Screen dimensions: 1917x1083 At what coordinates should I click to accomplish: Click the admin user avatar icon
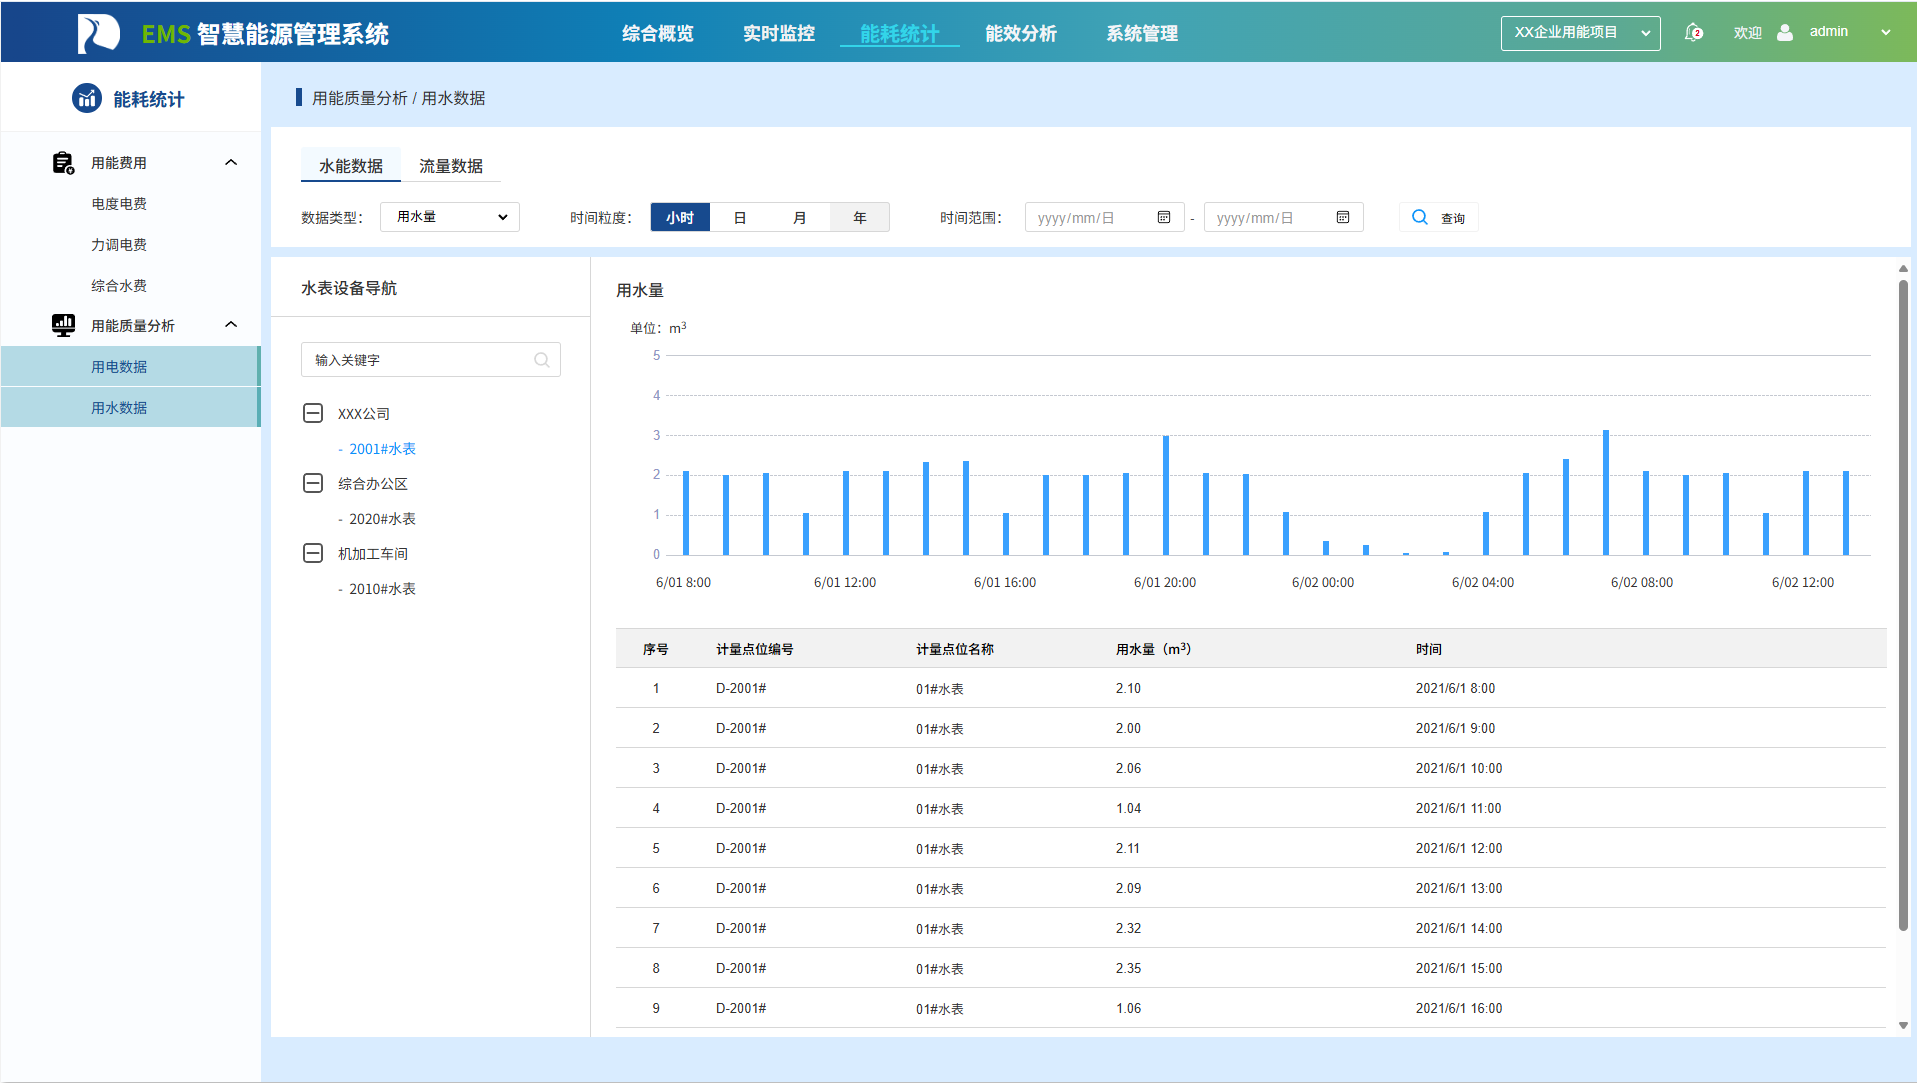(x=1785, y=32)
